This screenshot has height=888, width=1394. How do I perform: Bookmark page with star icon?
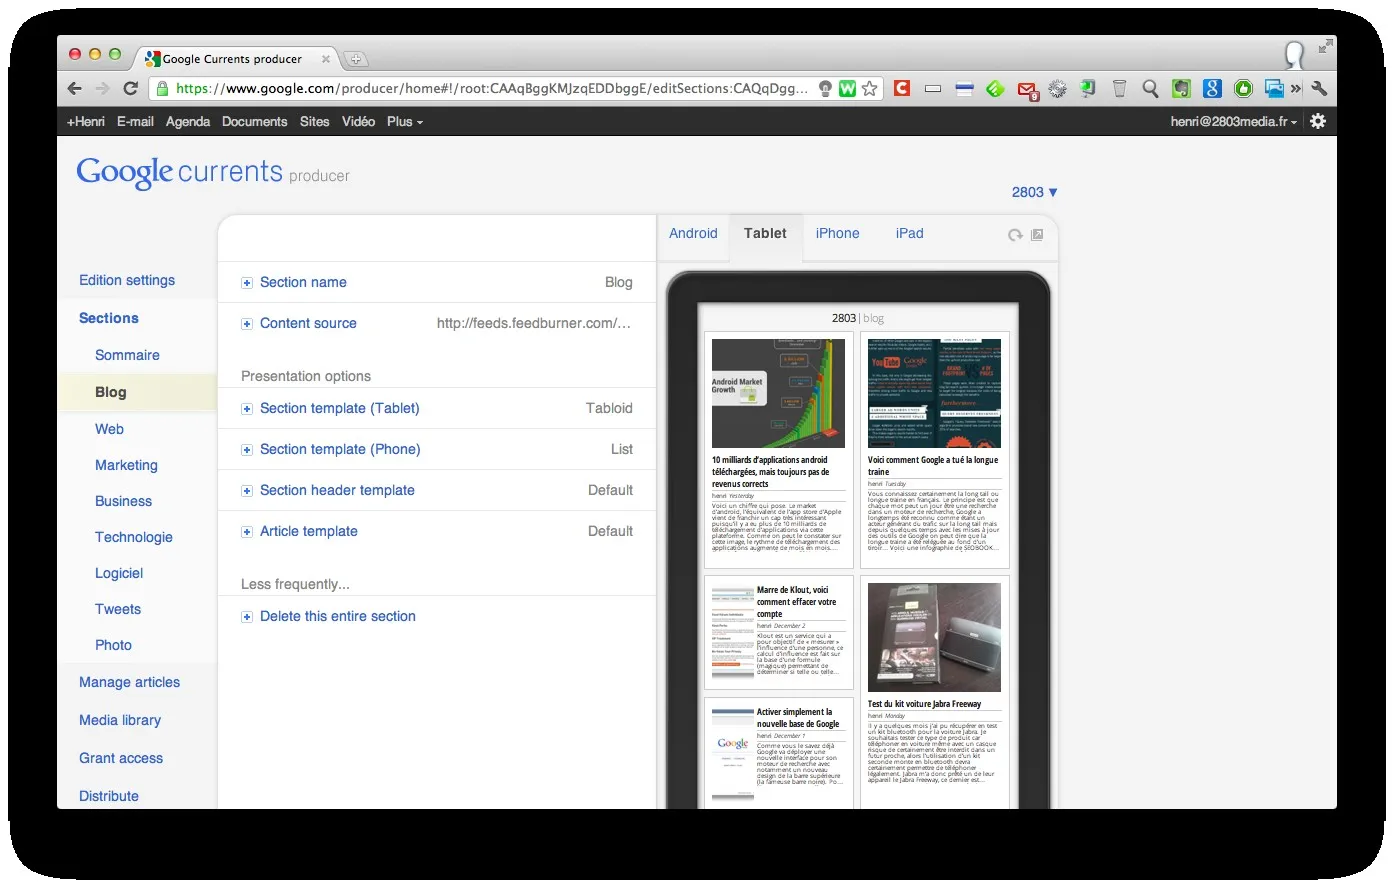(x=870, y=88)
